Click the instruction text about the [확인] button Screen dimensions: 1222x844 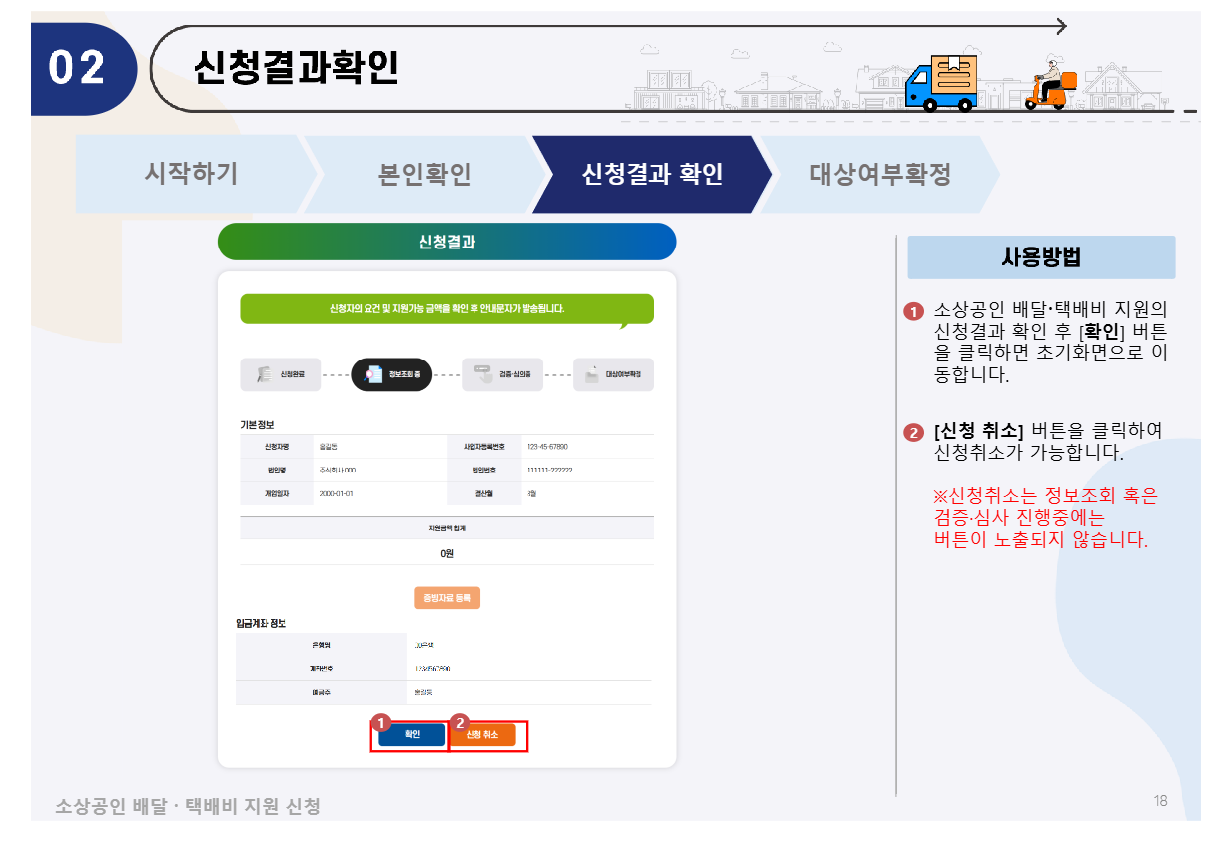1050,343
